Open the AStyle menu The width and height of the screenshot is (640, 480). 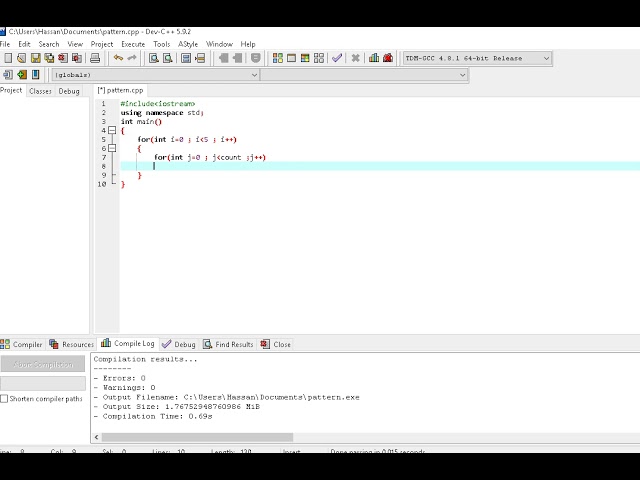(188, 44)
